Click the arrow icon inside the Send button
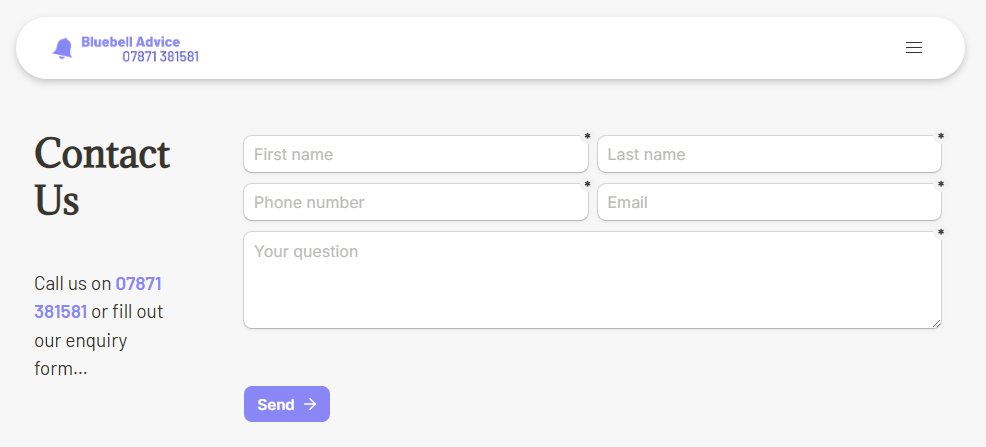Screen dimensions: 986x447 (310, 404)
